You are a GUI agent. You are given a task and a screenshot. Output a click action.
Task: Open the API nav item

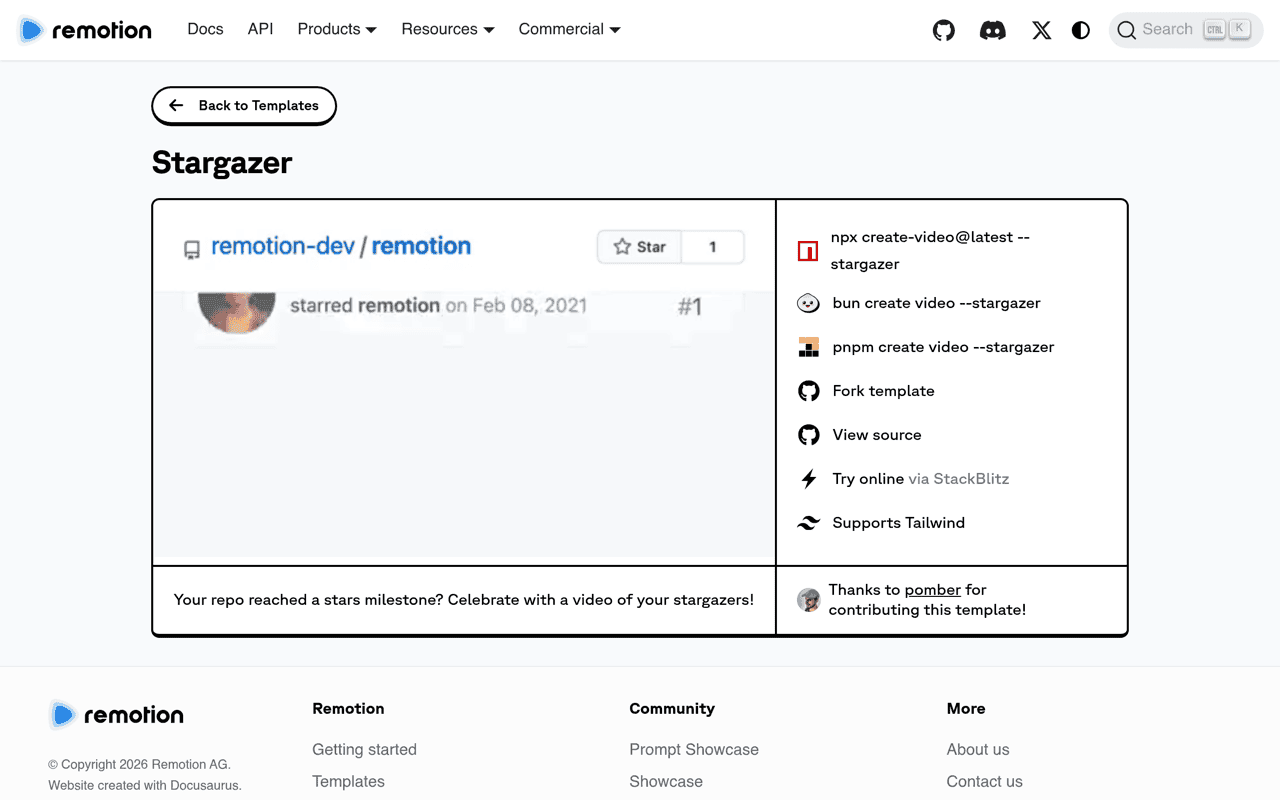260,29
